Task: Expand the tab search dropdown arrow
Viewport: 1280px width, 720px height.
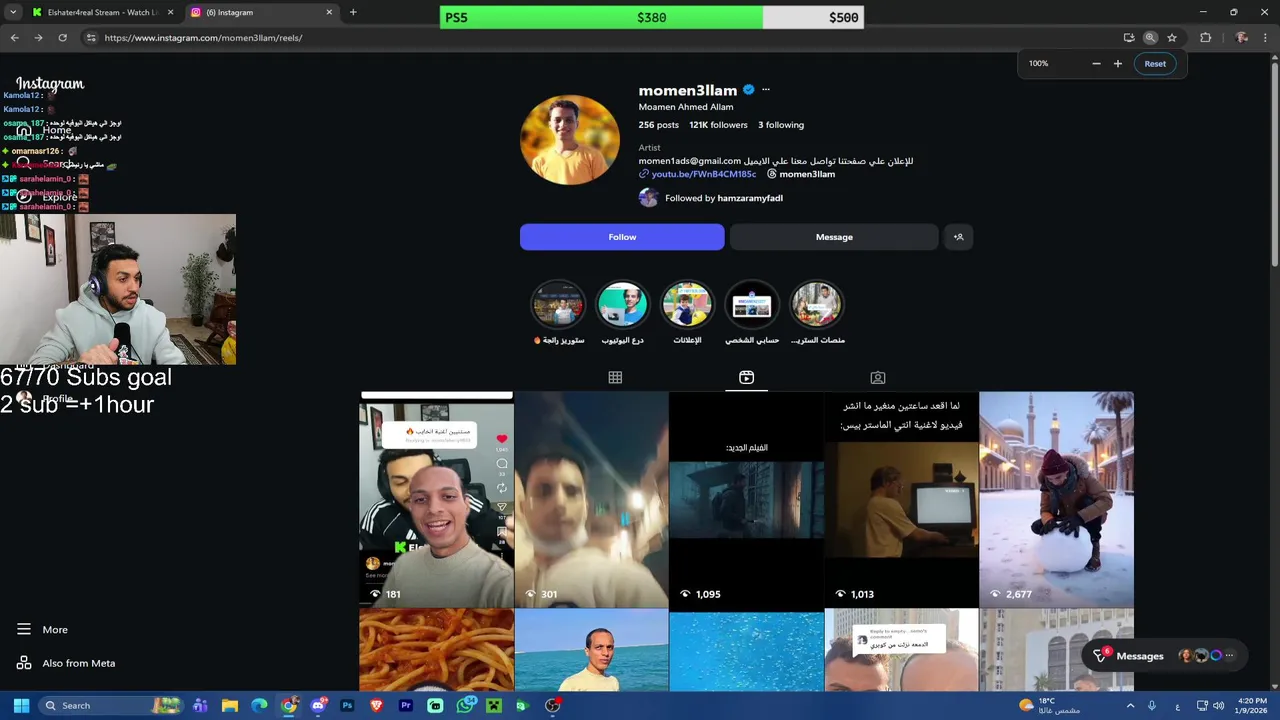Action: [x=12, y=12]
